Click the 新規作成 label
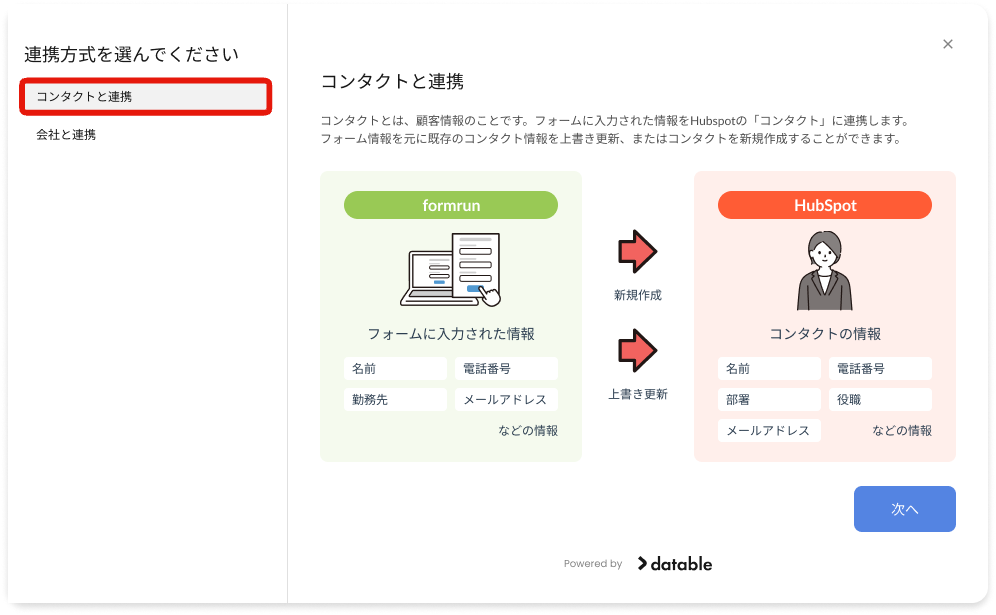This screenshot has height=615, width=996. [638, 295]
